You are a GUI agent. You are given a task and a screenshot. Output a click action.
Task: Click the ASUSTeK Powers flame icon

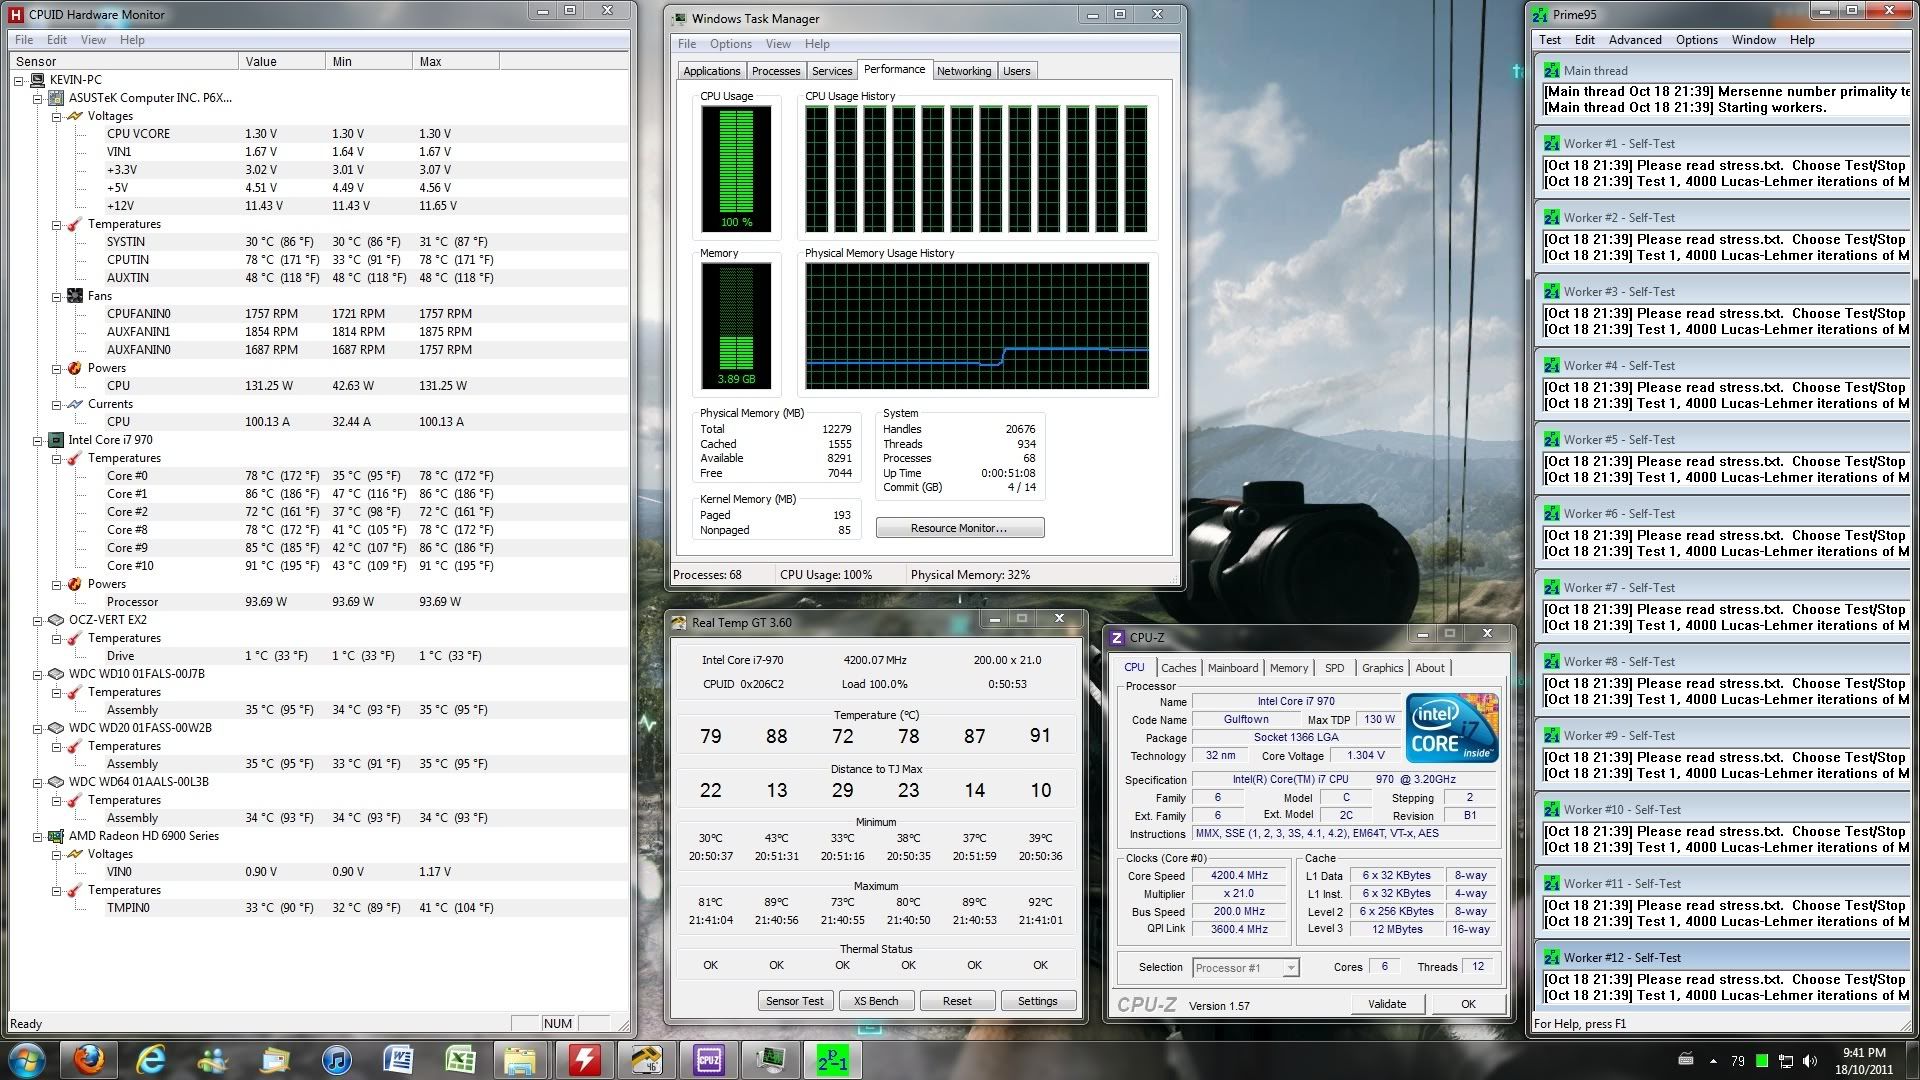74,368
